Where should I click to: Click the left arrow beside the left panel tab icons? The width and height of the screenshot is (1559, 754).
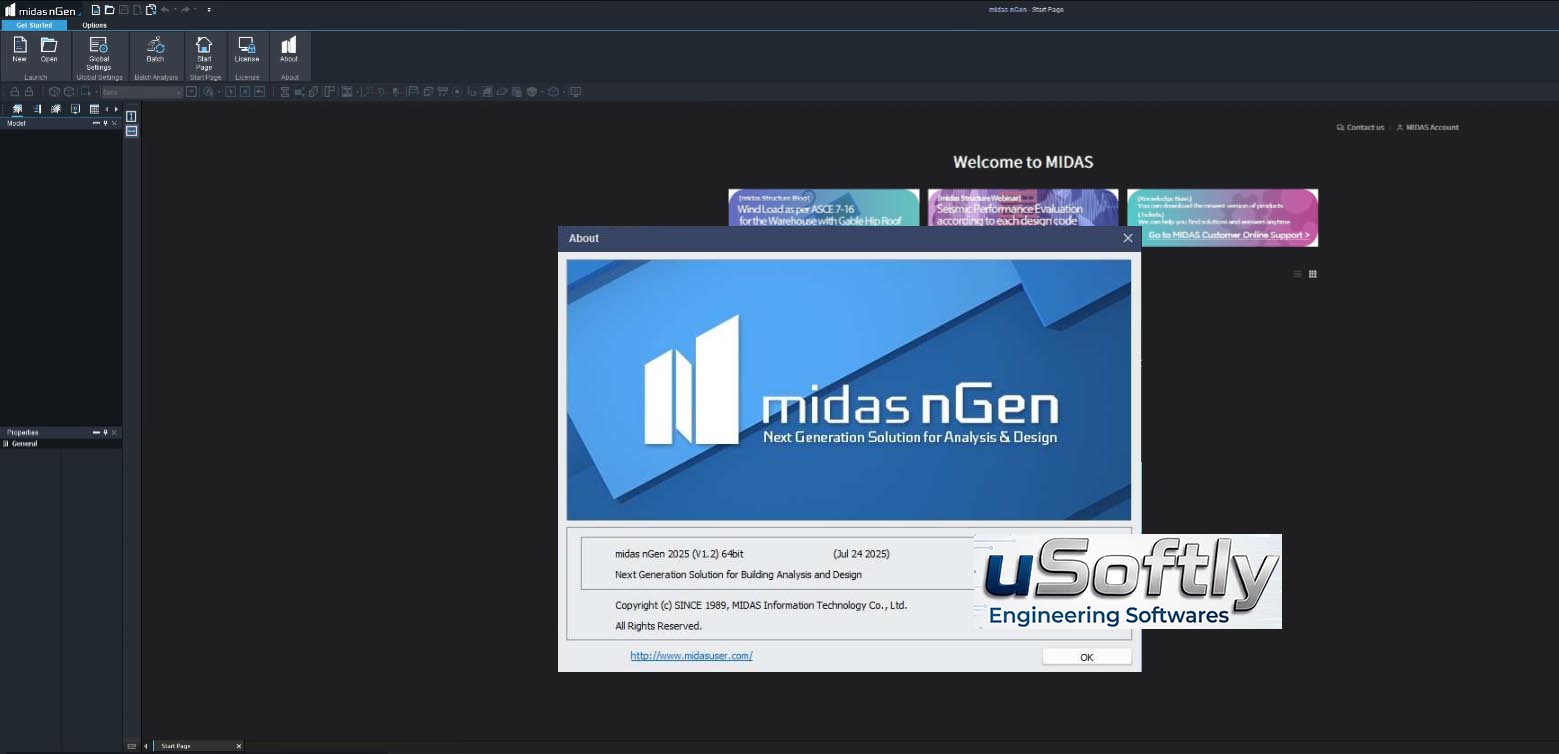107,109
